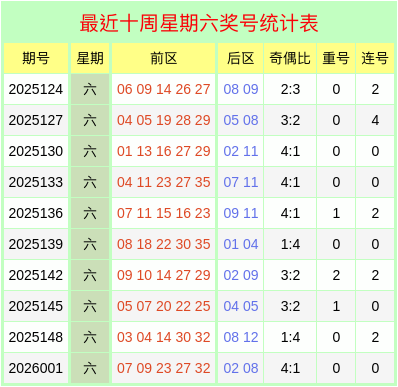
Task: Click back numbers 02 11 of issue 2025130
Action: (x=241, y=151)
